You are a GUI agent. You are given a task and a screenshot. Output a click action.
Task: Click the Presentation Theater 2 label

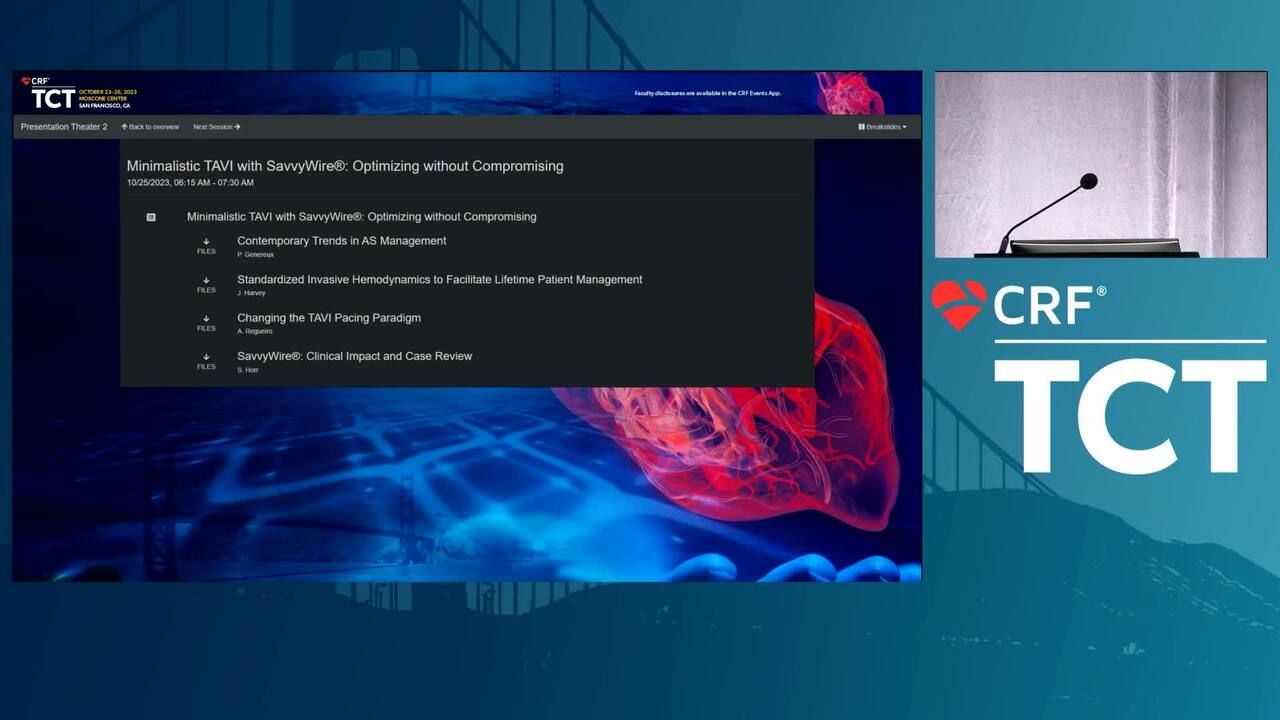[64, 127]
